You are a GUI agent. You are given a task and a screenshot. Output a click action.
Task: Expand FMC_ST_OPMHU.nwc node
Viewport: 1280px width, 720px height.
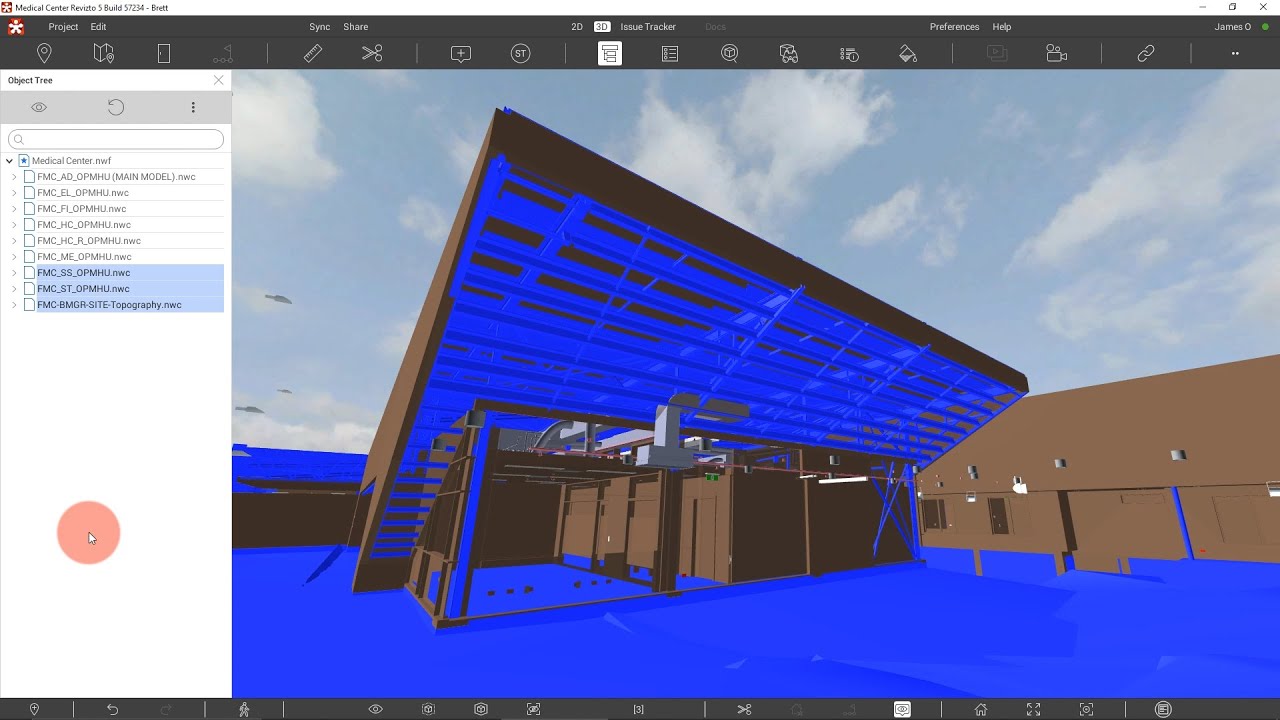tap(14, 289)
